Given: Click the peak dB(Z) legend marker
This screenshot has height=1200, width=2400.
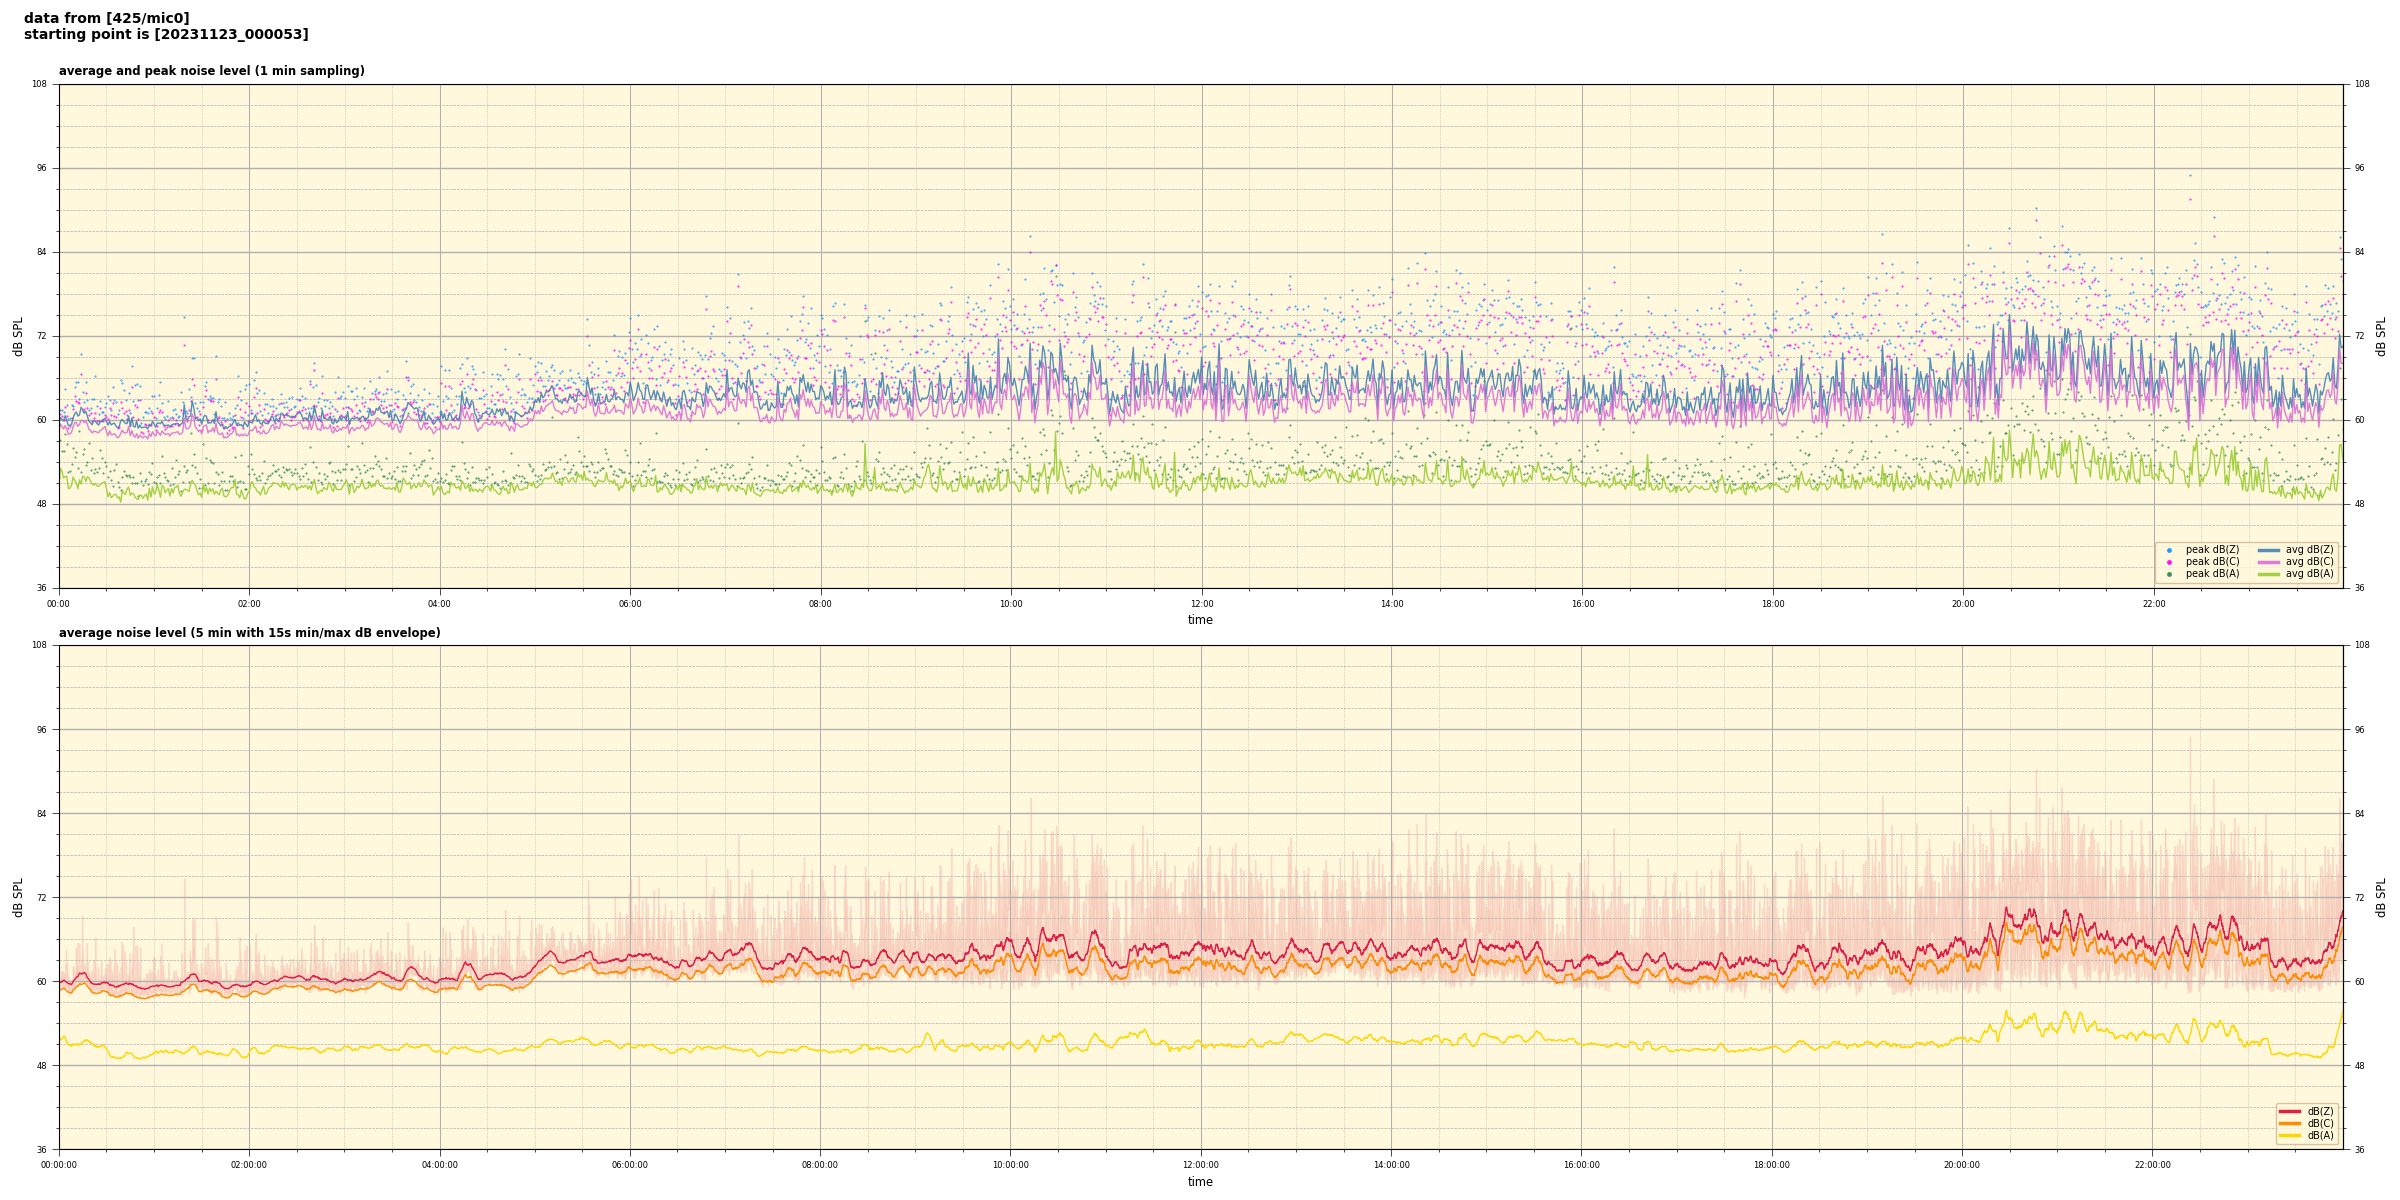Looking at the screenshot, I should [x=2169, y=550].
